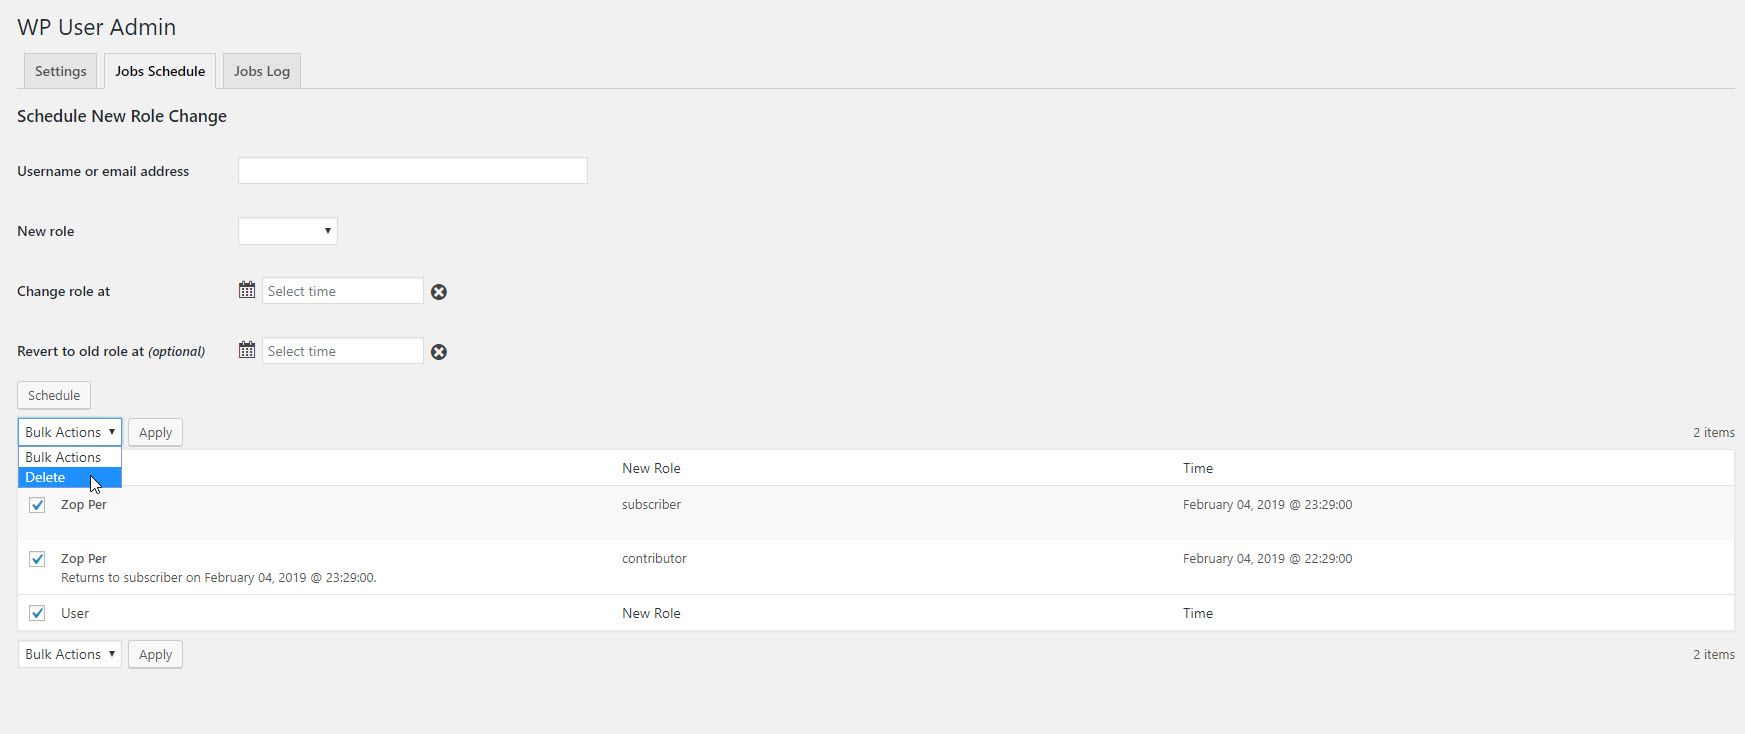Image resolution: width=1745 pixels, height=734 pixels.
Task: Uncheck the Zop Per contributor row checkbox
Action: point(37,559)
